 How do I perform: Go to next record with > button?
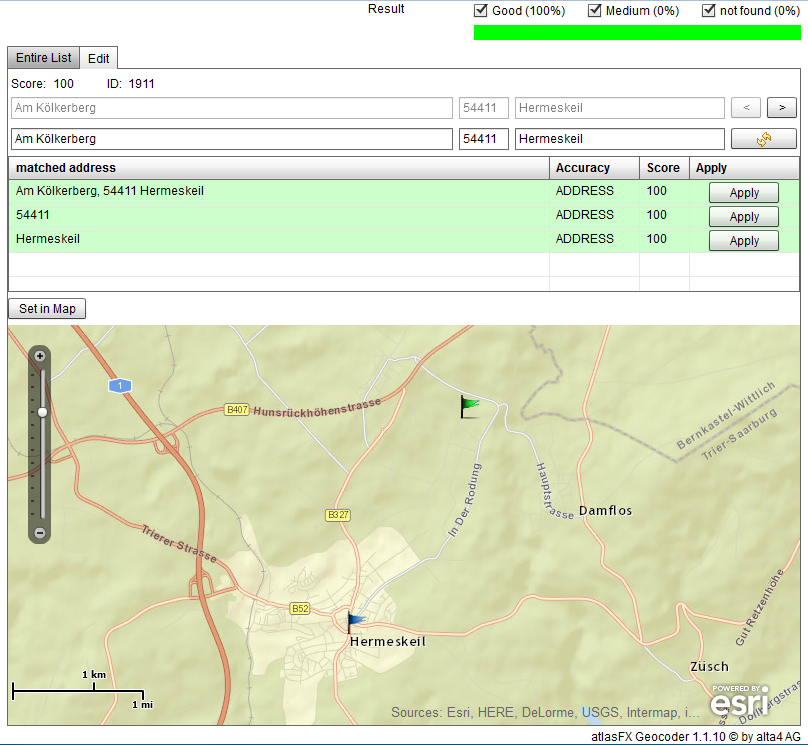pos(782,108)
